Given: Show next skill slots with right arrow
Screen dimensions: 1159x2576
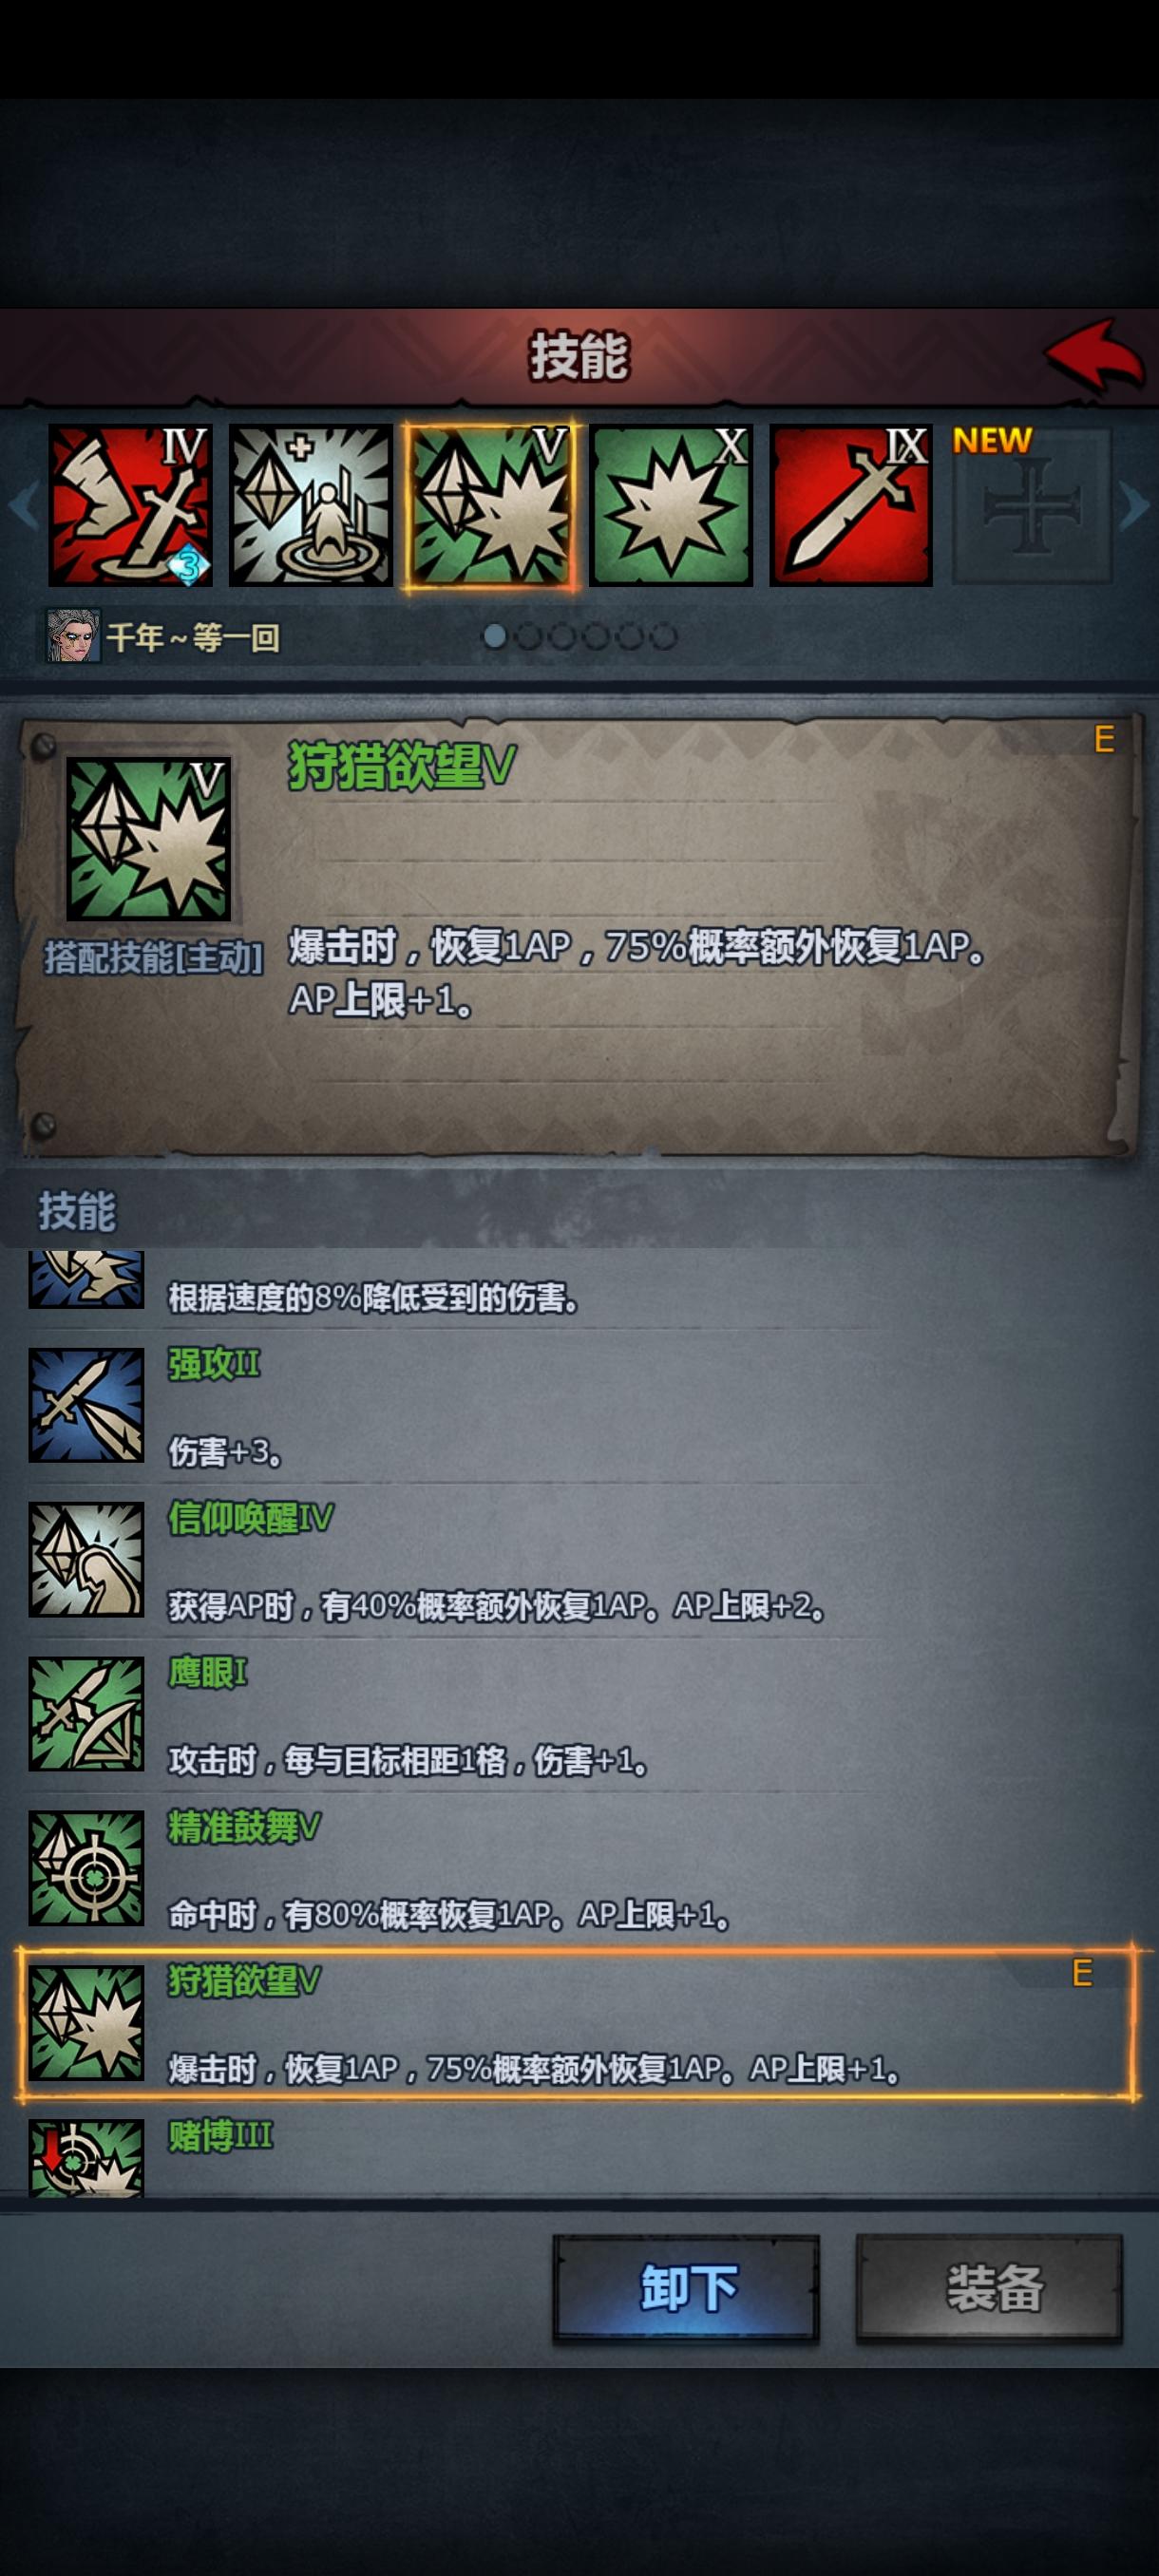Looking at the screenshot, I should [x=1135, y=506].
